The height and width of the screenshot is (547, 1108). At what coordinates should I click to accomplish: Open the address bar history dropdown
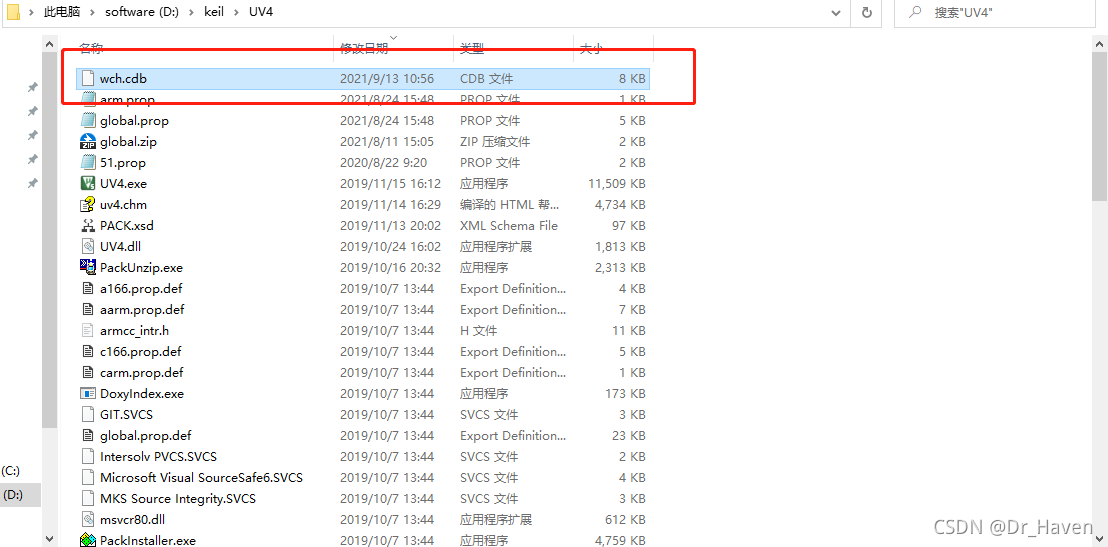pyautogui.click(x=836, y=12)
